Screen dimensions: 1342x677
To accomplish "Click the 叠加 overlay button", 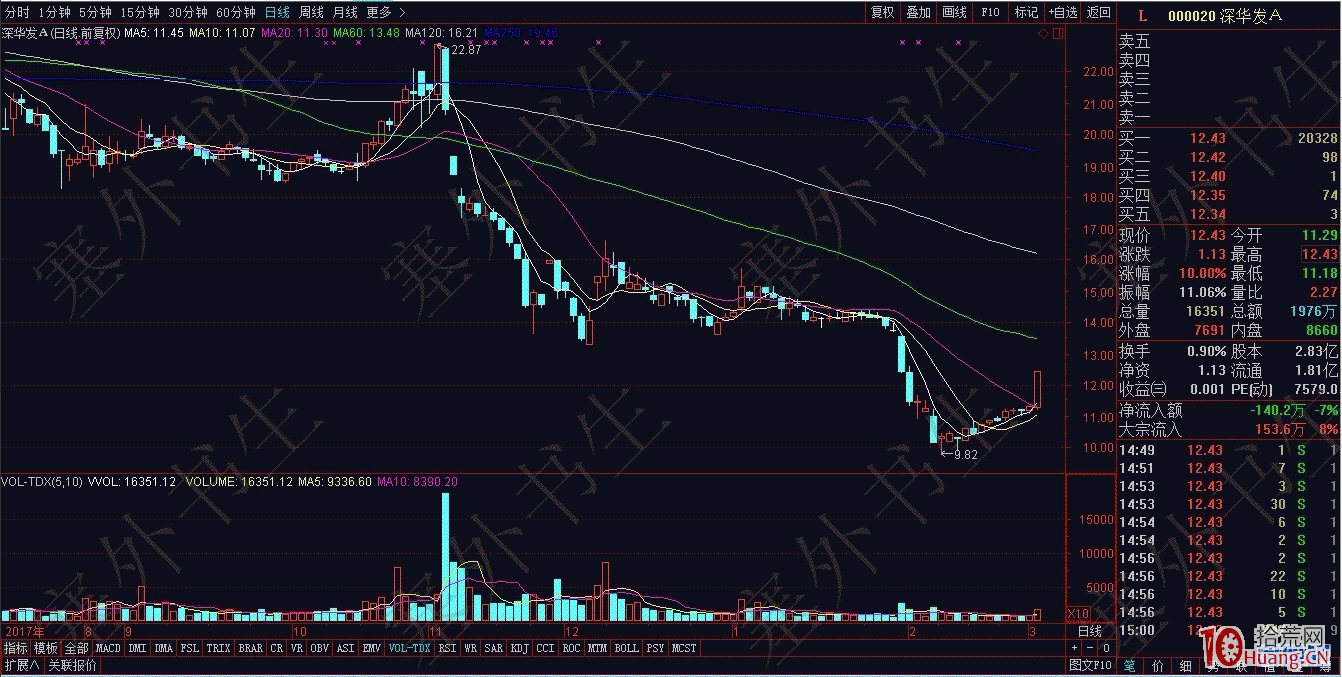I will pos(918,12).
